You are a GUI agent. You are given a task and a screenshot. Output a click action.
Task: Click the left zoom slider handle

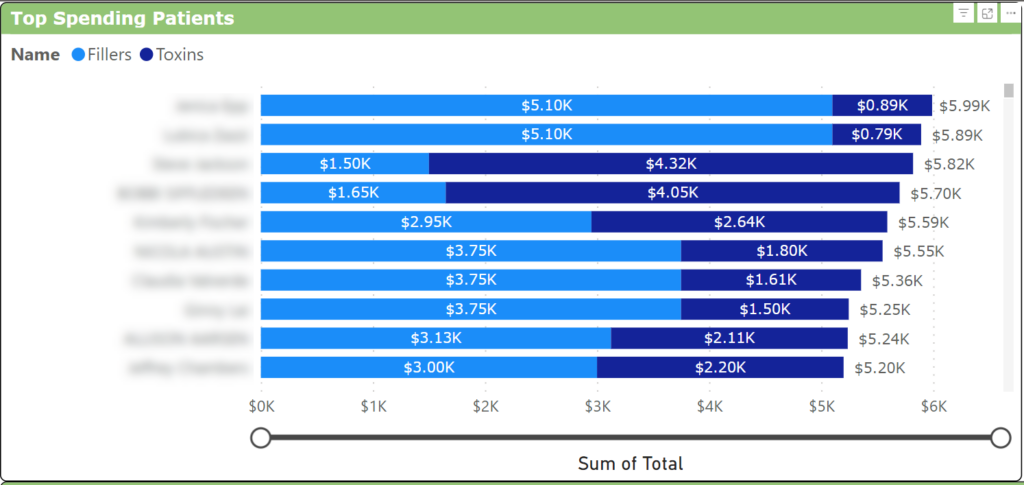[261, 437]
